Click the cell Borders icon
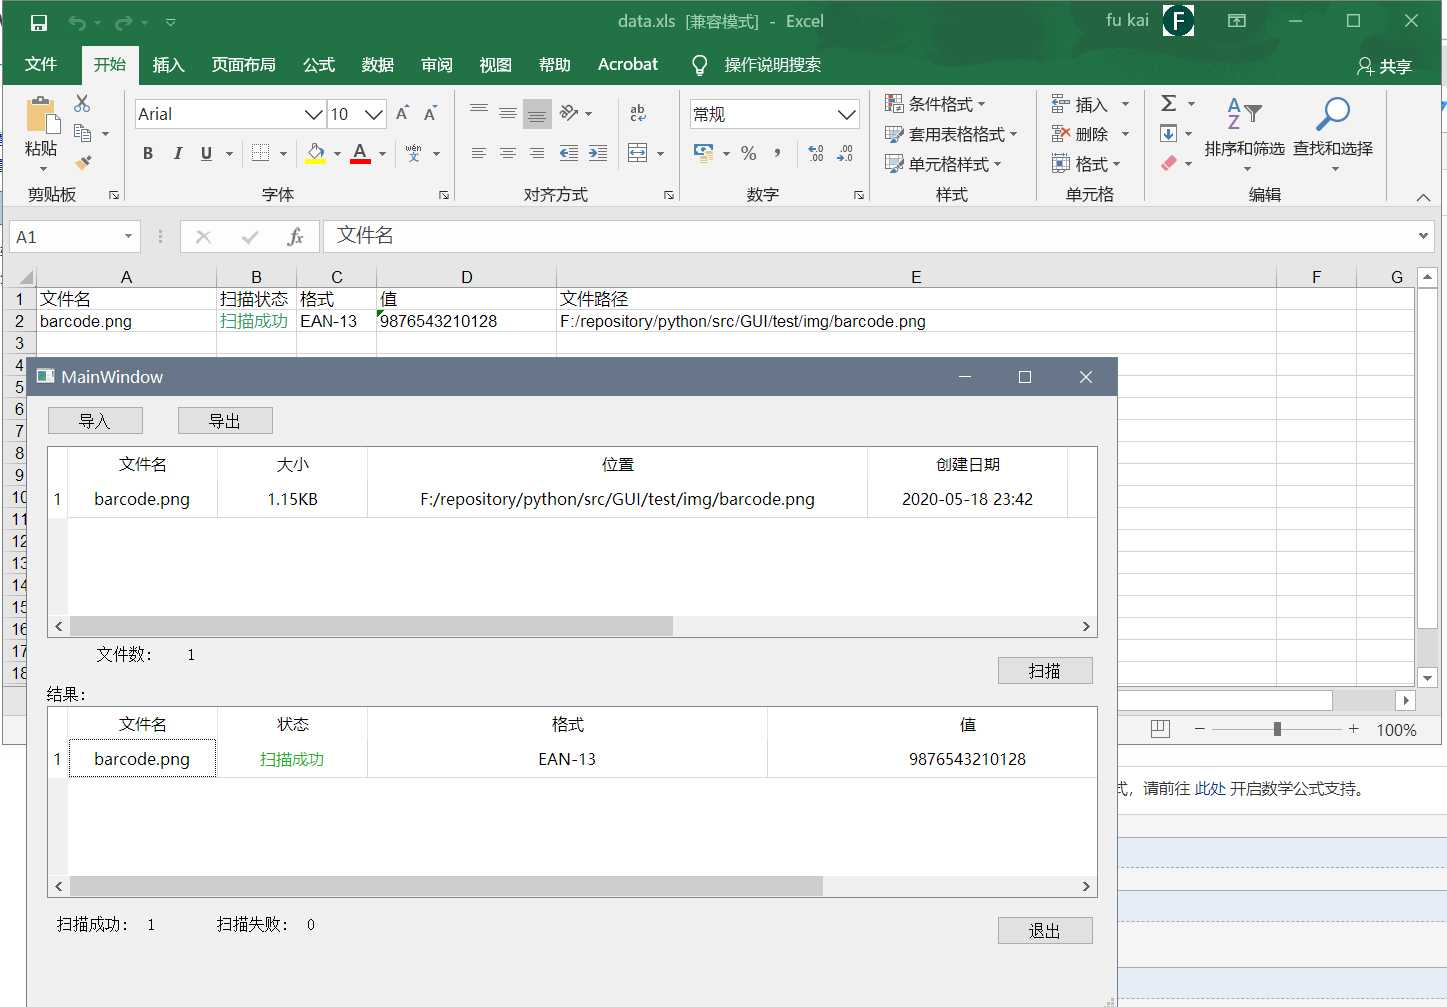 (260, 153)
